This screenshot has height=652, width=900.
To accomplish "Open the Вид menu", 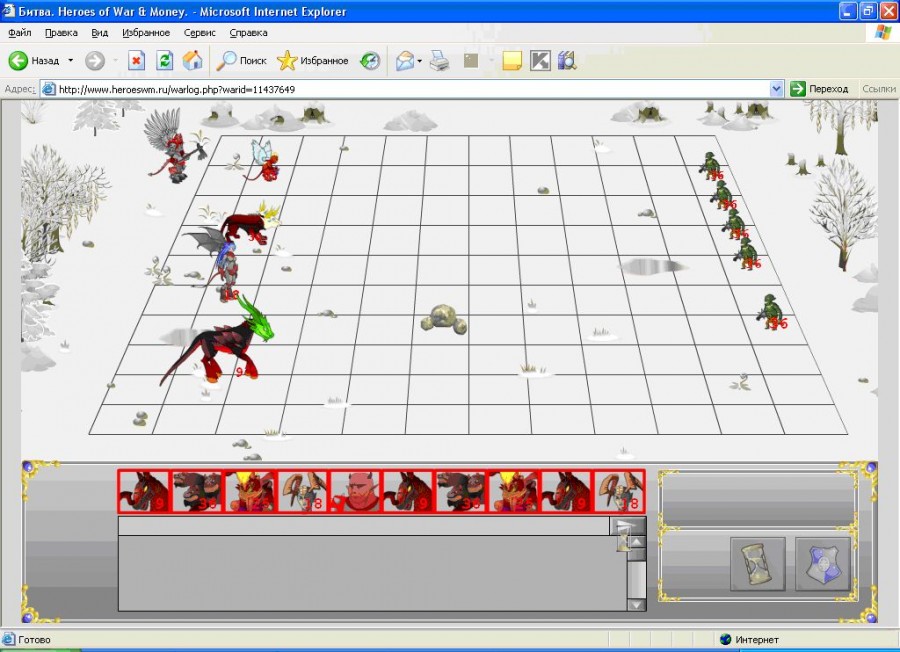I will pos(99,33).
